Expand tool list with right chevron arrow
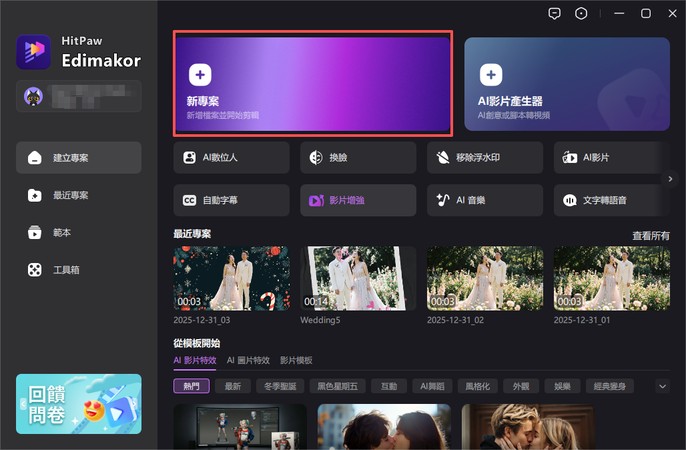Screen dimensions: 686x450 [670, 179]
